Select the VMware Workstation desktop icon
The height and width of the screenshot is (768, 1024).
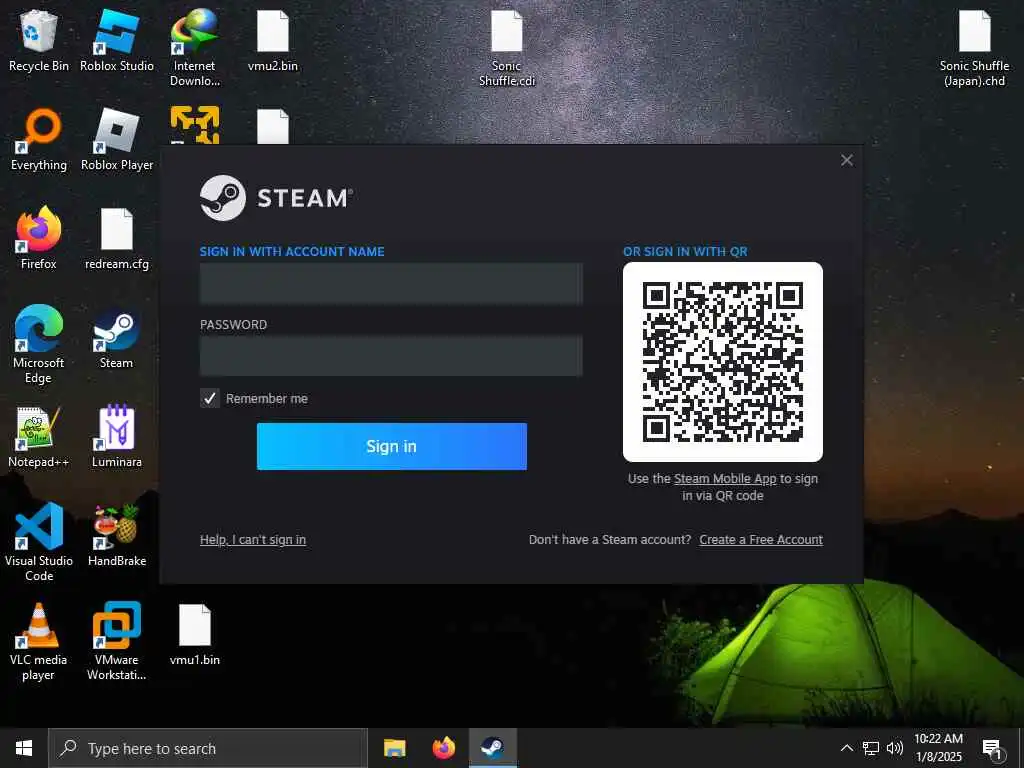[117, 641]
